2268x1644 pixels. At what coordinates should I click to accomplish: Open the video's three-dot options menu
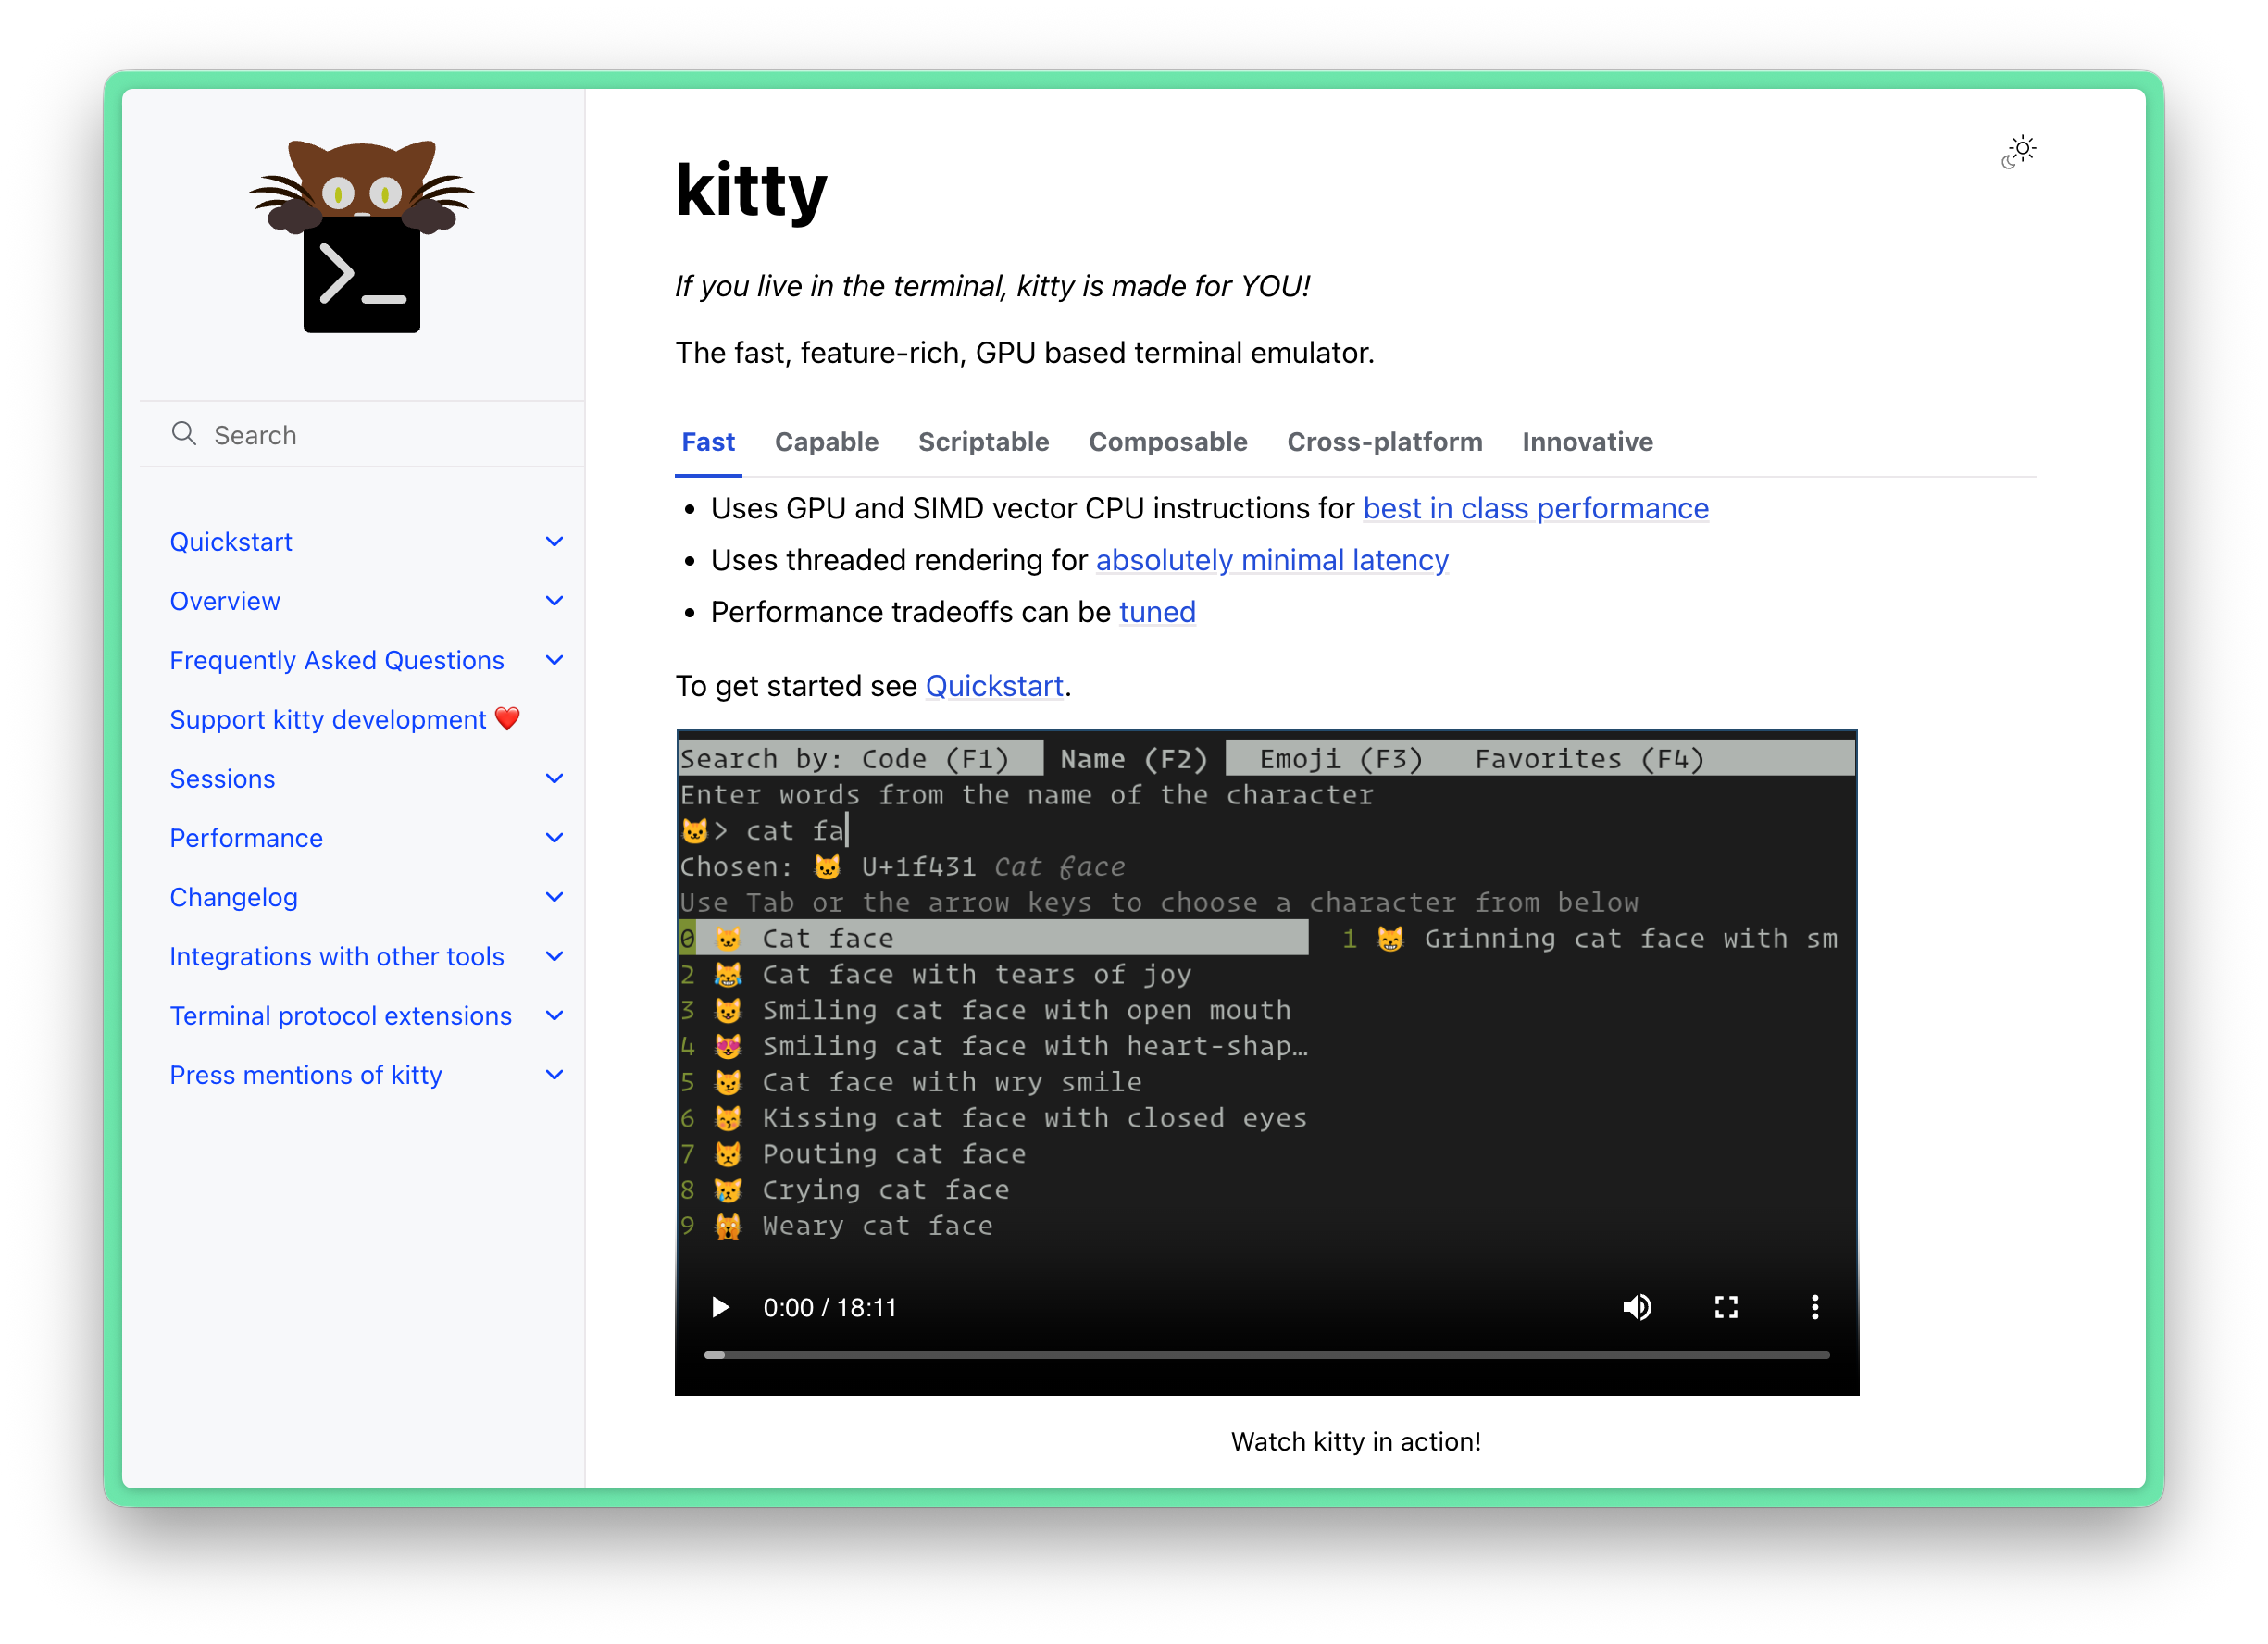coord(1814,1307)
